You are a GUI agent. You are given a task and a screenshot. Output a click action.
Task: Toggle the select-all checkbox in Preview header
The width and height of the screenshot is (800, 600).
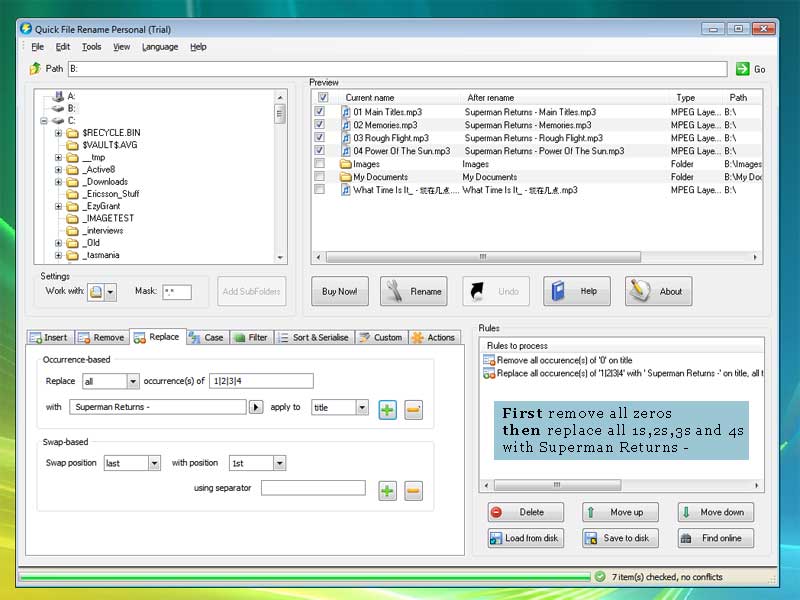pos(322,98)
